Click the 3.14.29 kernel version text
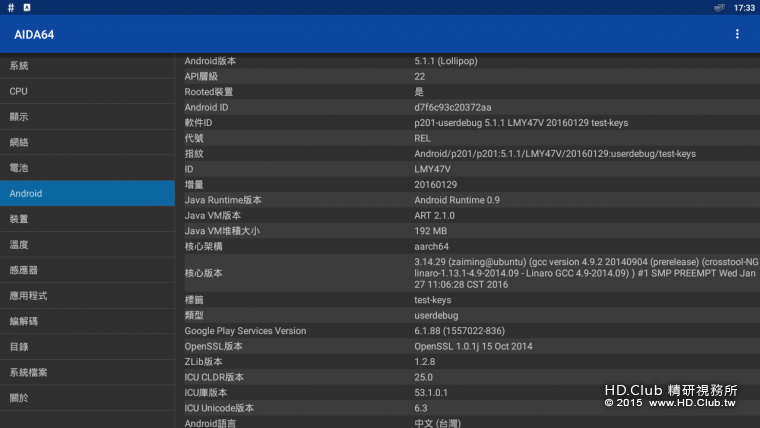 [586, 273]
